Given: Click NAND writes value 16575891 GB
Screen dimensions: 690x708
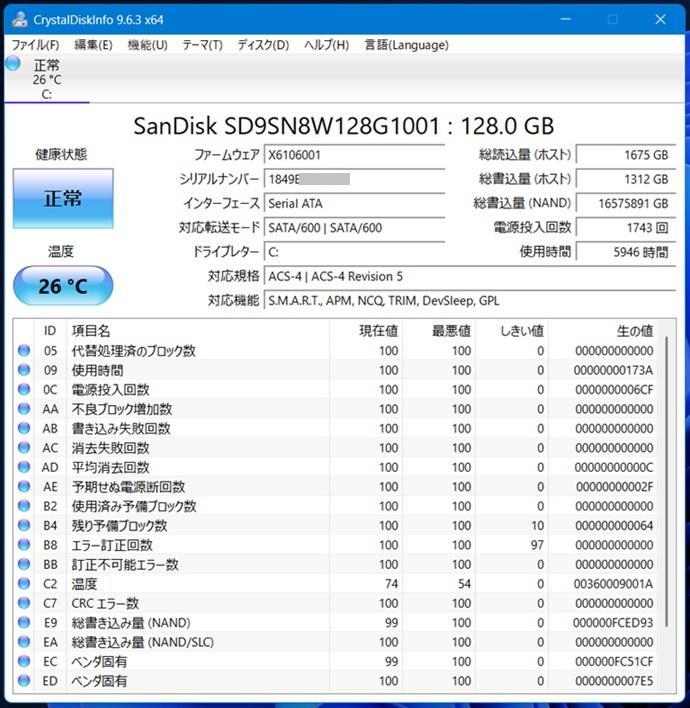Looking at the screenshot, I should [x=626, y=203].
